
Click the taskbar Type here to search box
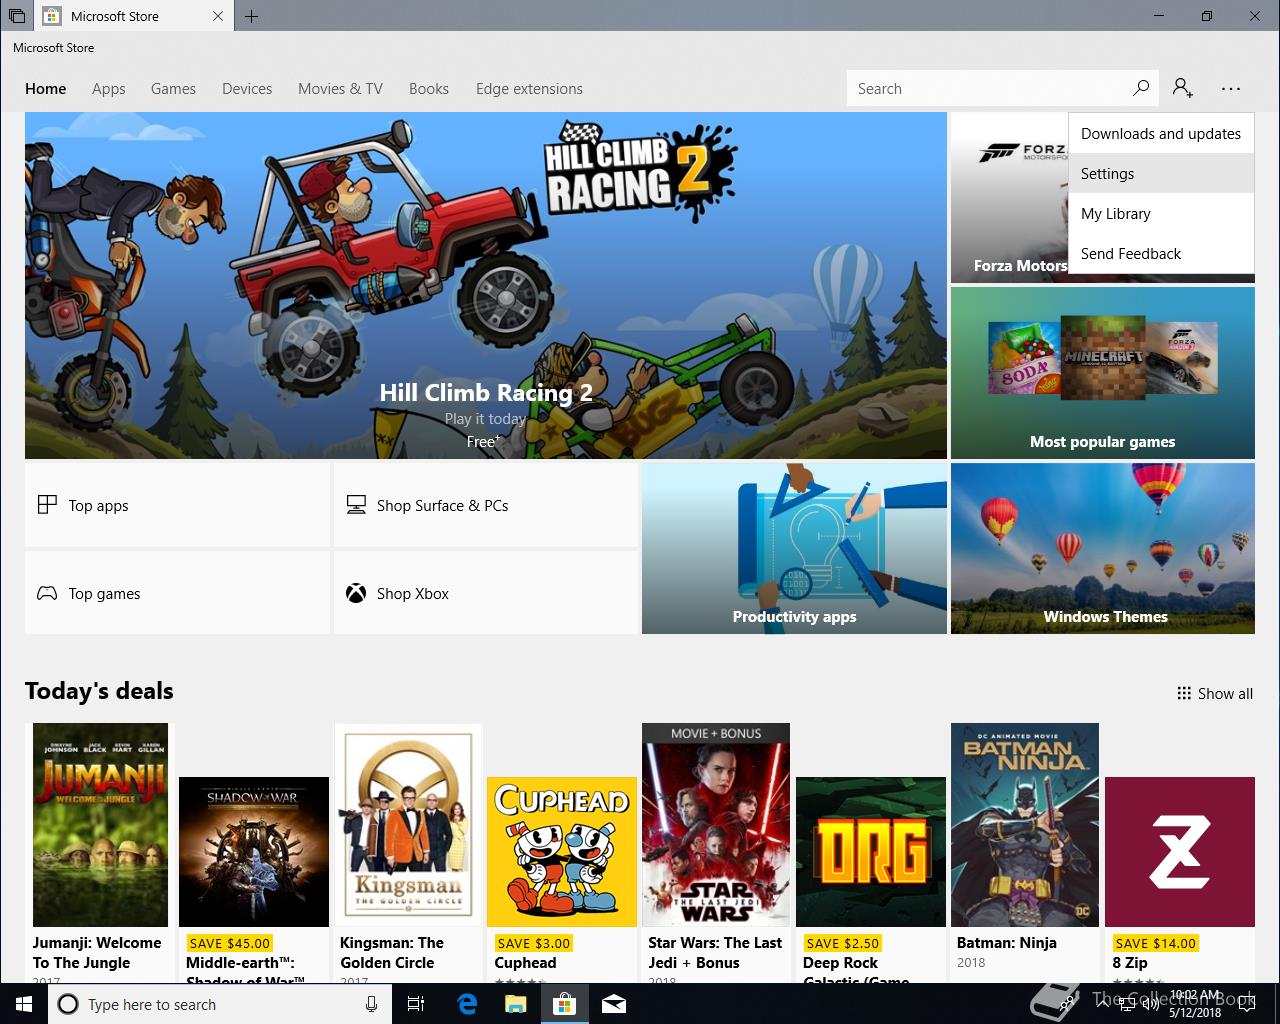pyautogui.click(x=219, y=1004)
